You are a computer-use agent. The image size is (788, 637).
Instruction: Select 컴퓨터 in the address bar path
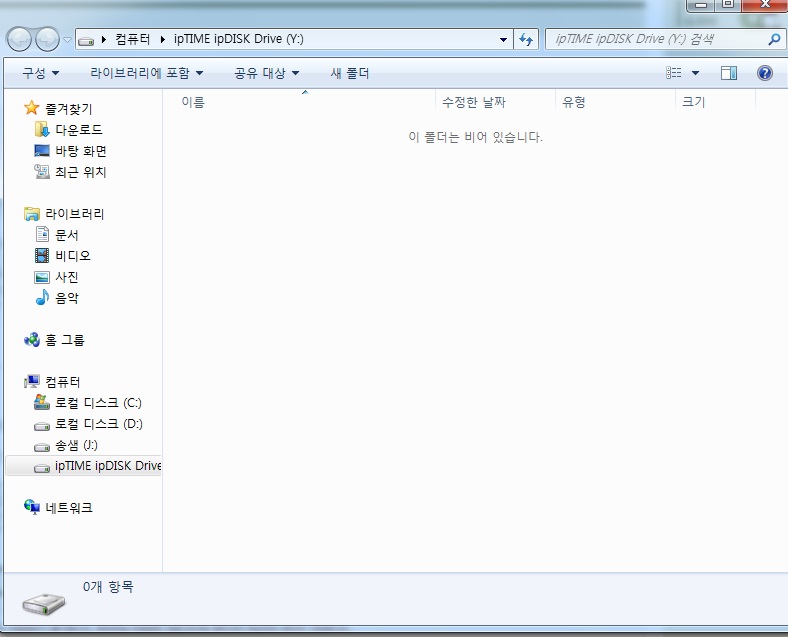point(133,39)
